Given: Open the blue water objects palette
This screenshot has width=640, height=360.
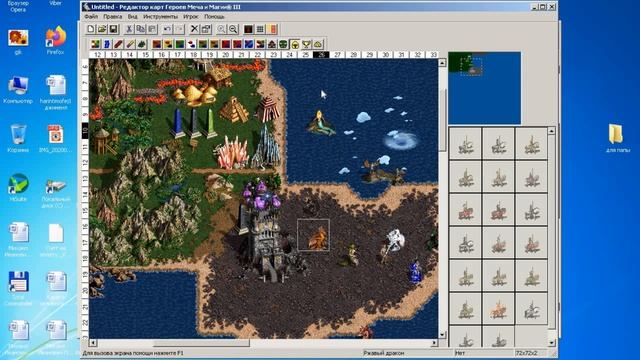Looking at the screenshot, I should pos(249,44).
